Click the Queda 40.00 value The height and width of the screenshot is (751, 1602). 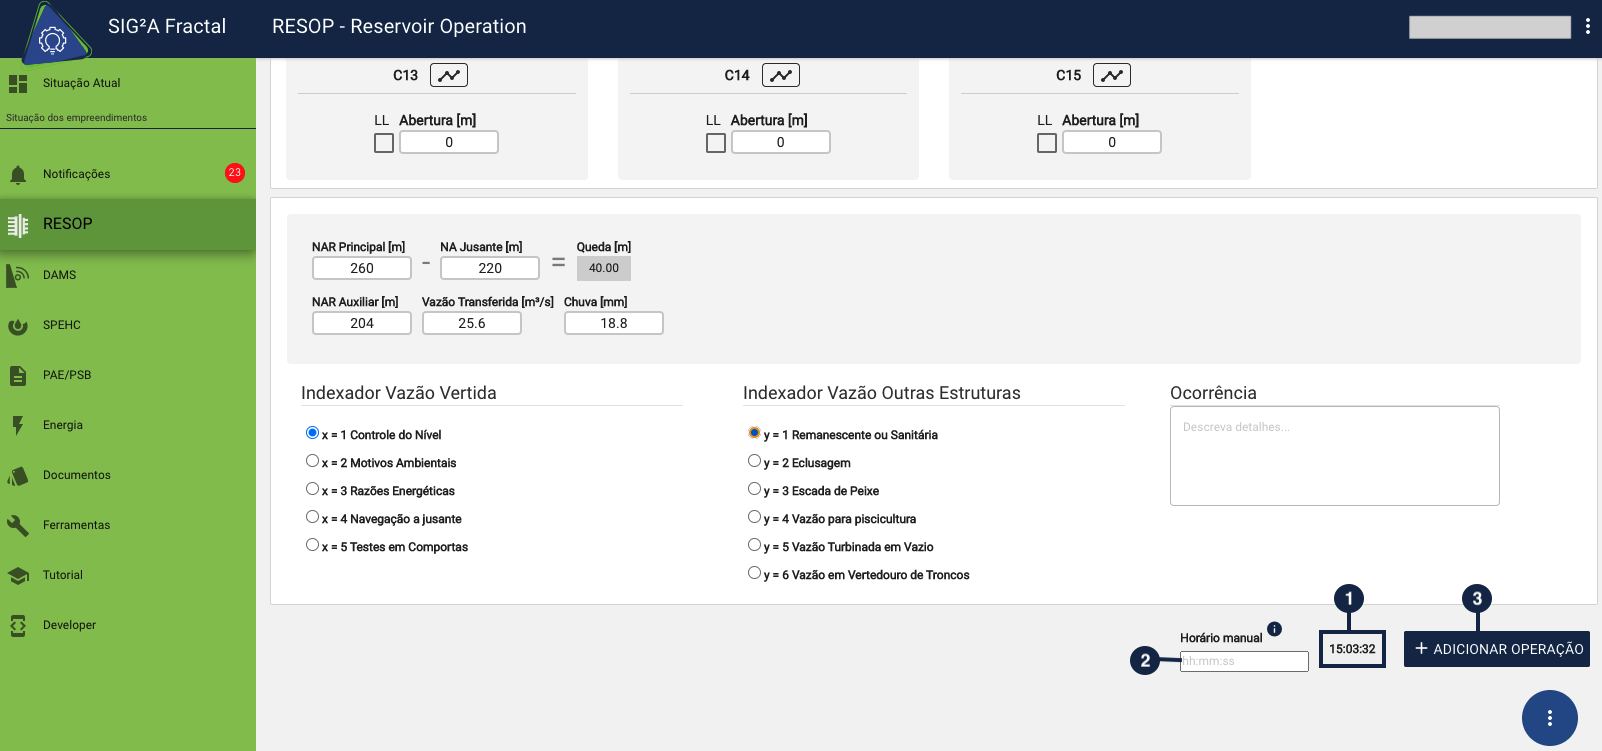(604, 268)
